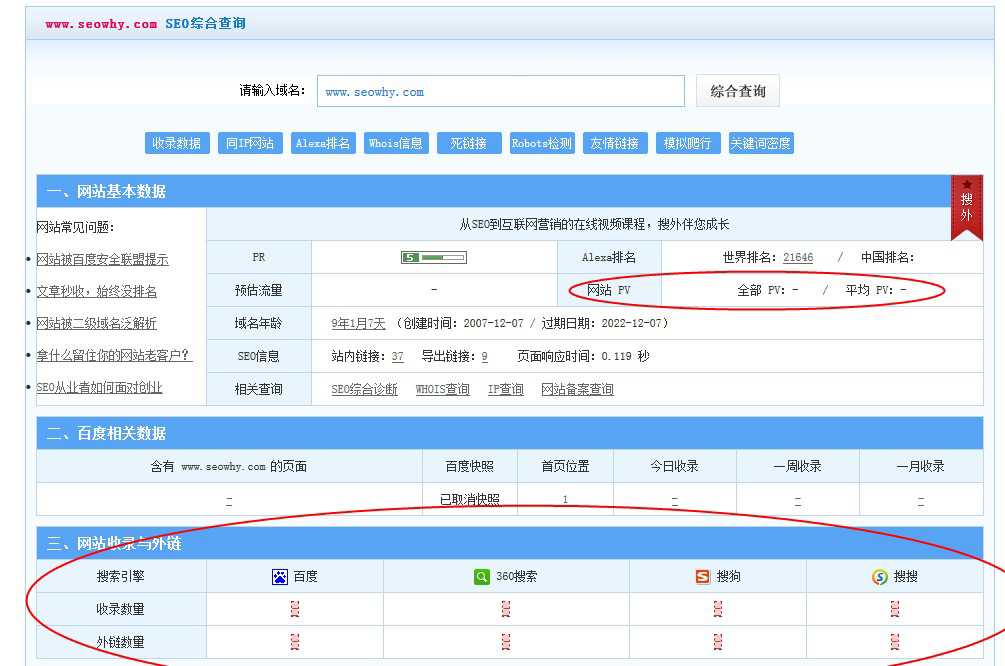Select the Whois信息 tab
1005x666 pixels.
396,143
